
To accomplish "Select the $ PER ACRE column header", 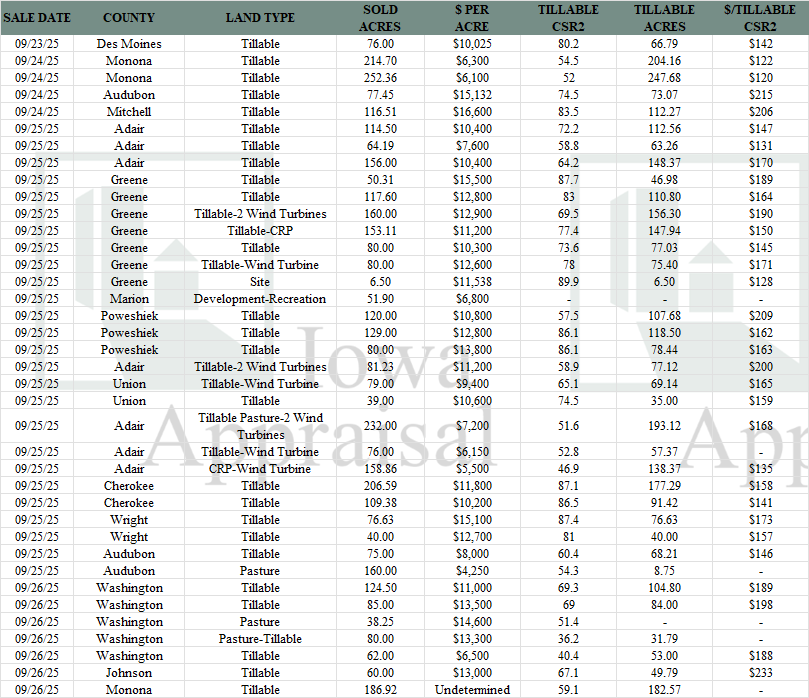I will [x=472, y=18].
